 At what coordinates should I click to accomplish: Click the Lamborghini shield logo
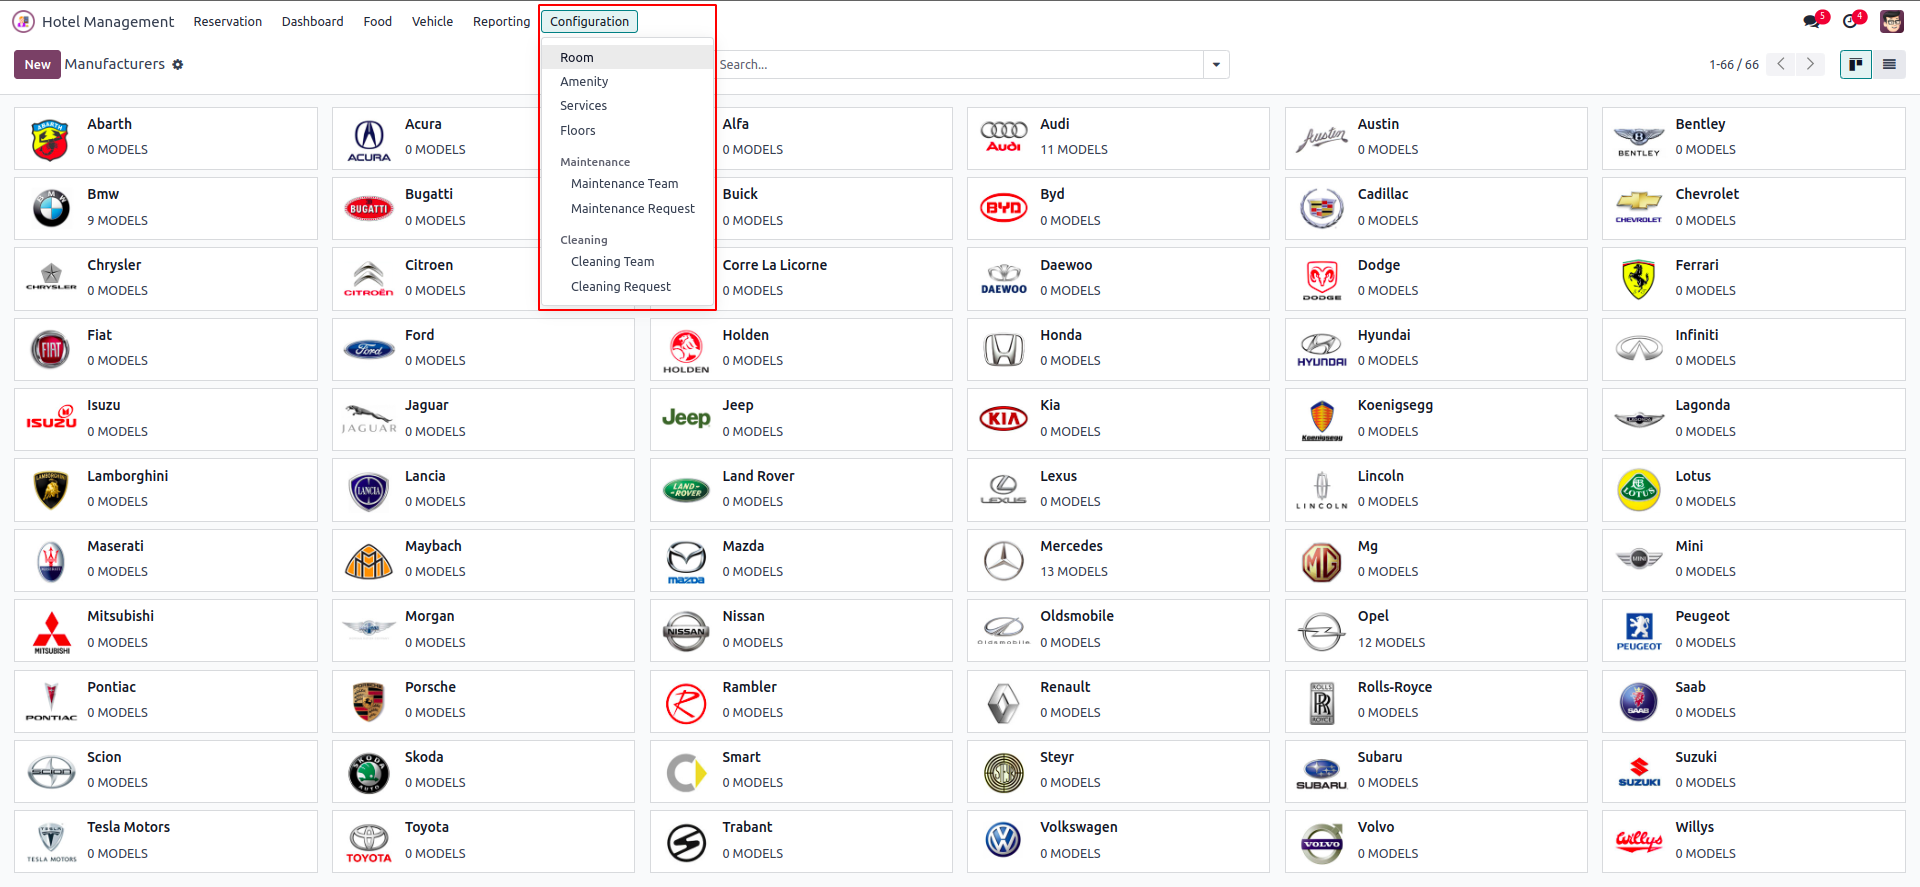click(x=51, y=491)
